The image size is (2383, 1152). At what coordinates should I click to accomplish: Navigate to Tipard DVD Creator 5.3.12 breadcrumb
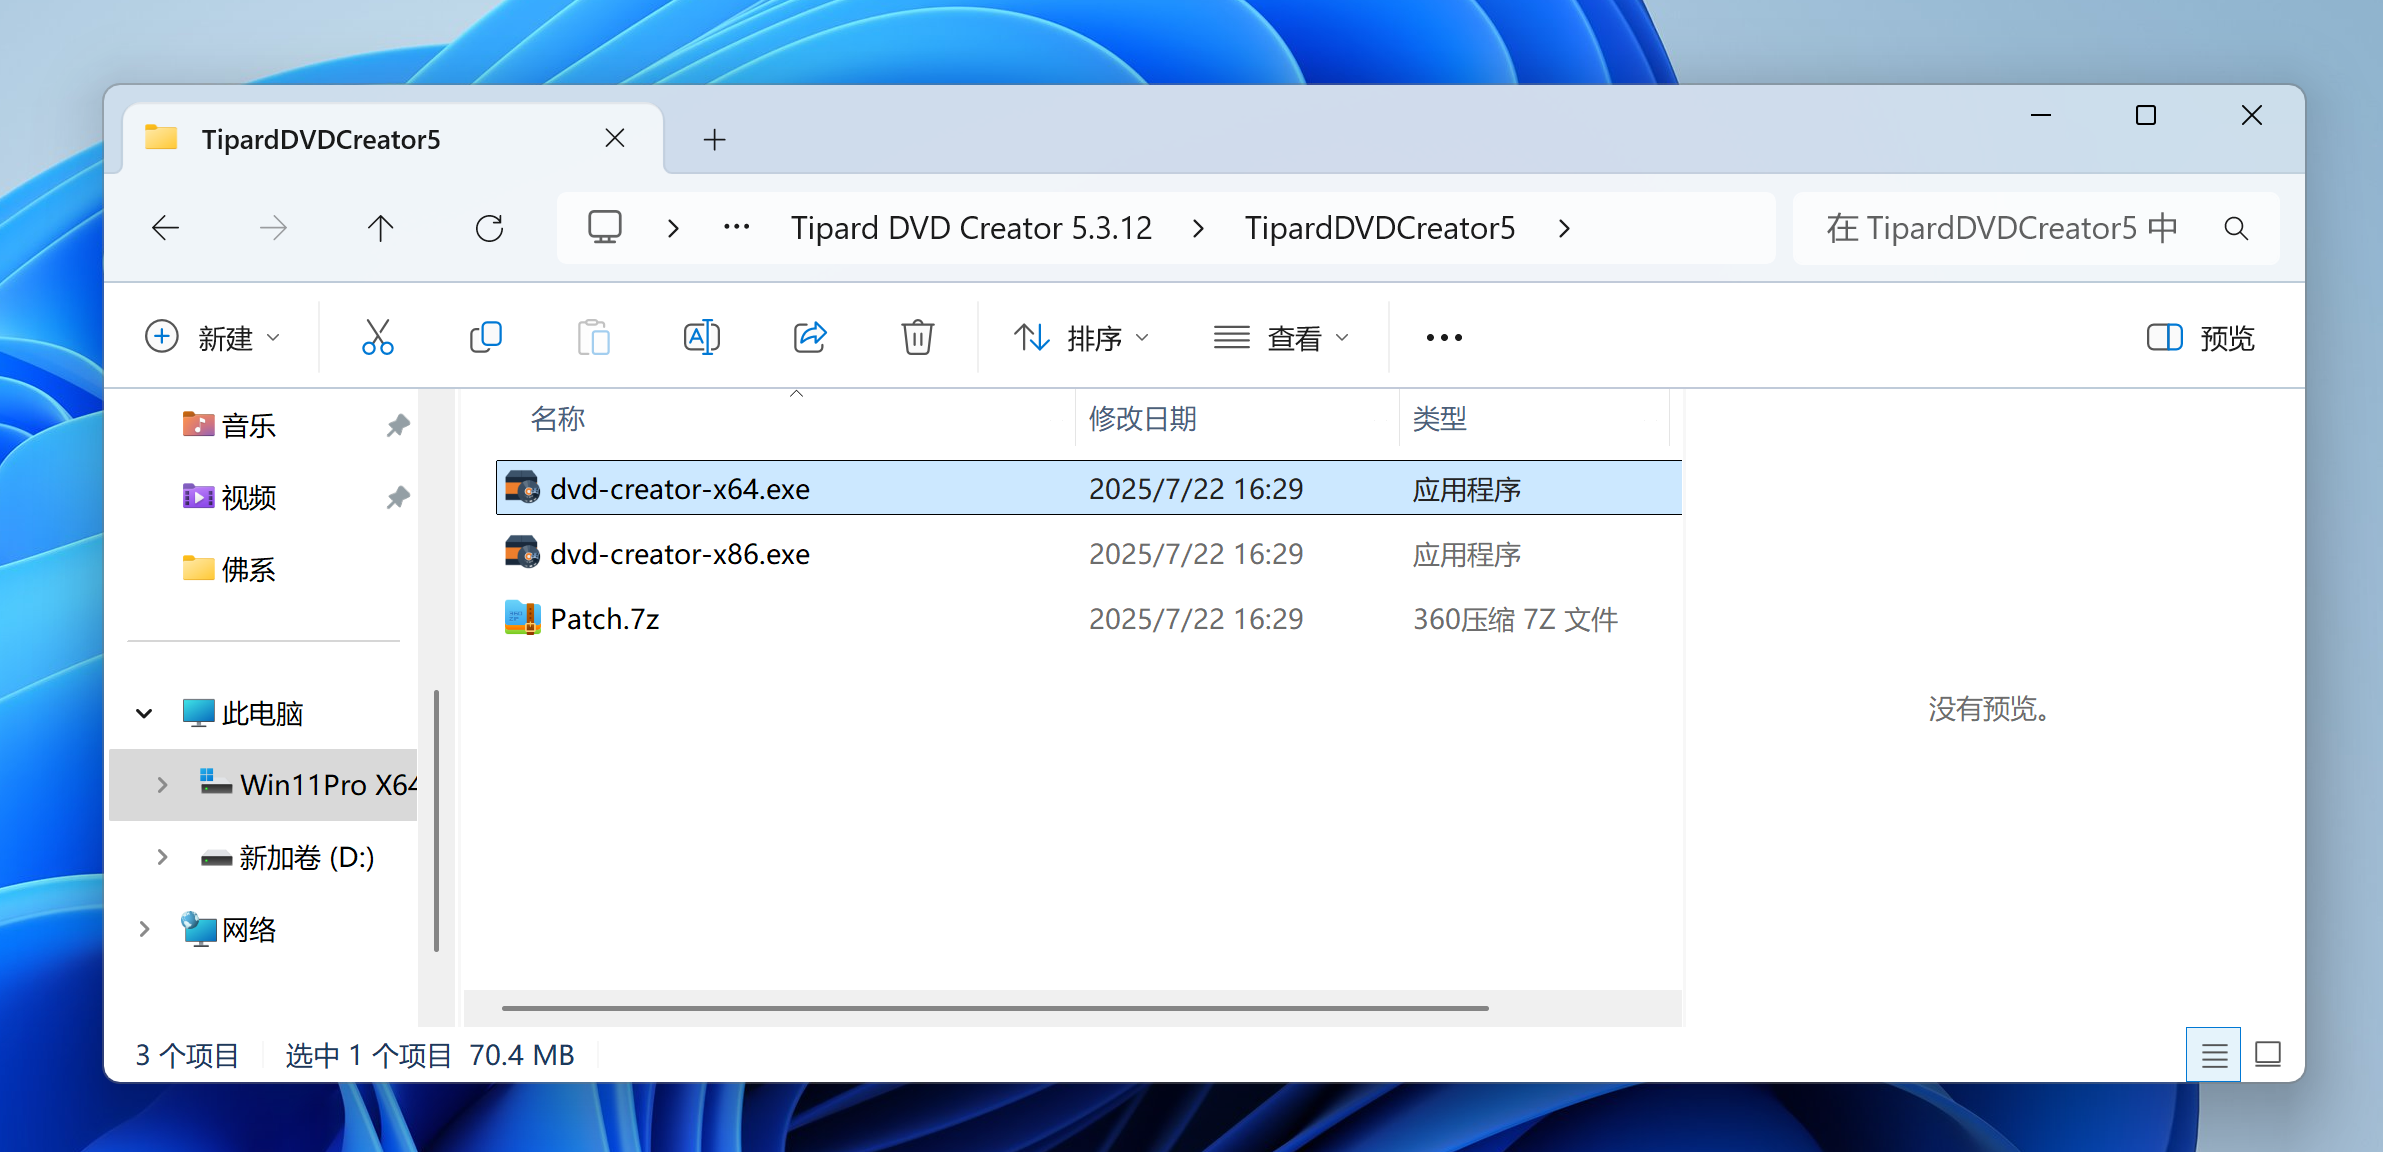click(971, 229)
